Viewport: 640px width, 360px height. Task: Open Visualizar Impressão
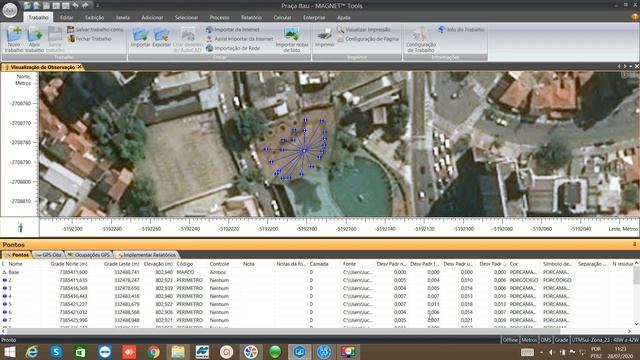coord(363,30)
